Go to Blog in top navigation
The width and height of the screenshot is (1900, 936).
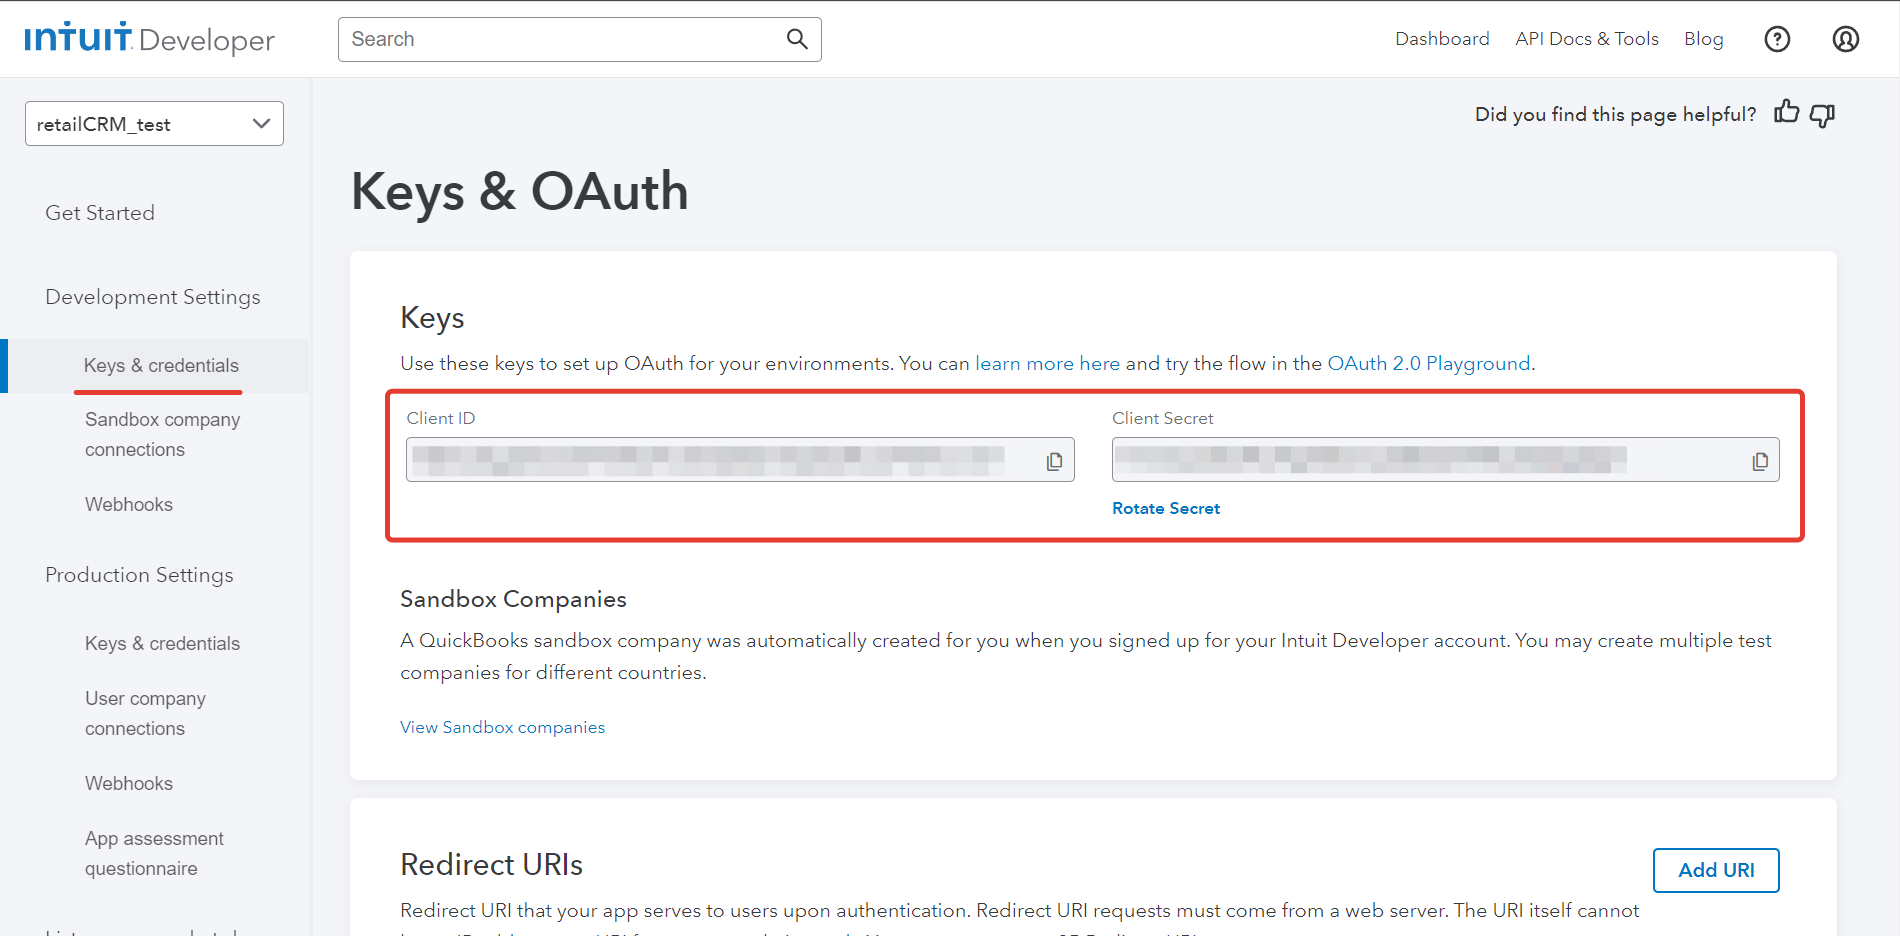tap(1703, 39)
